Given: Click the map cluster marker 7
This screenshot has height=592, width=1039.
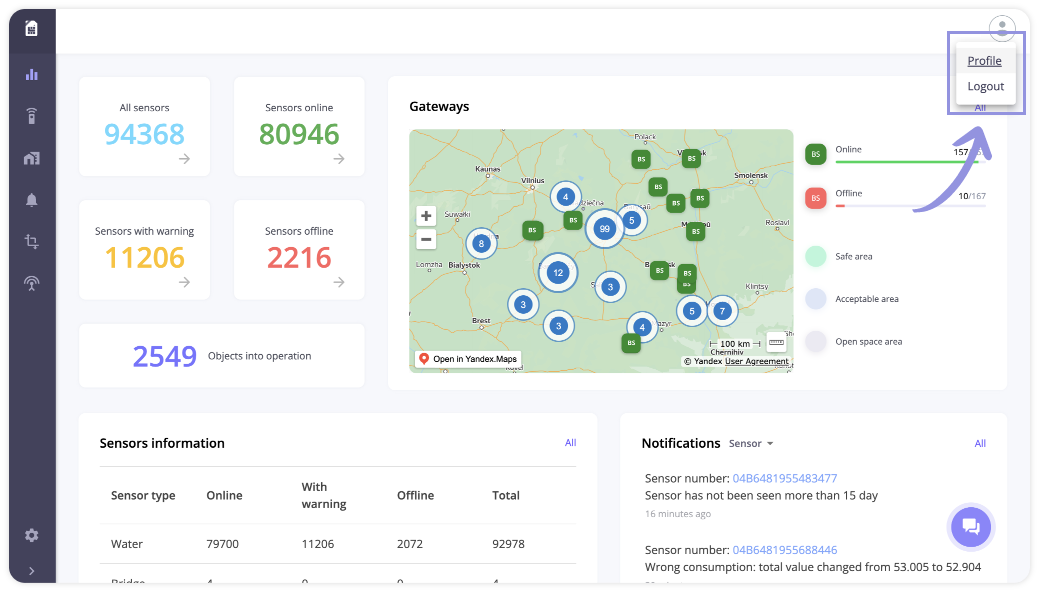Looking at the screenshot, I should click(x=722, y=310).
